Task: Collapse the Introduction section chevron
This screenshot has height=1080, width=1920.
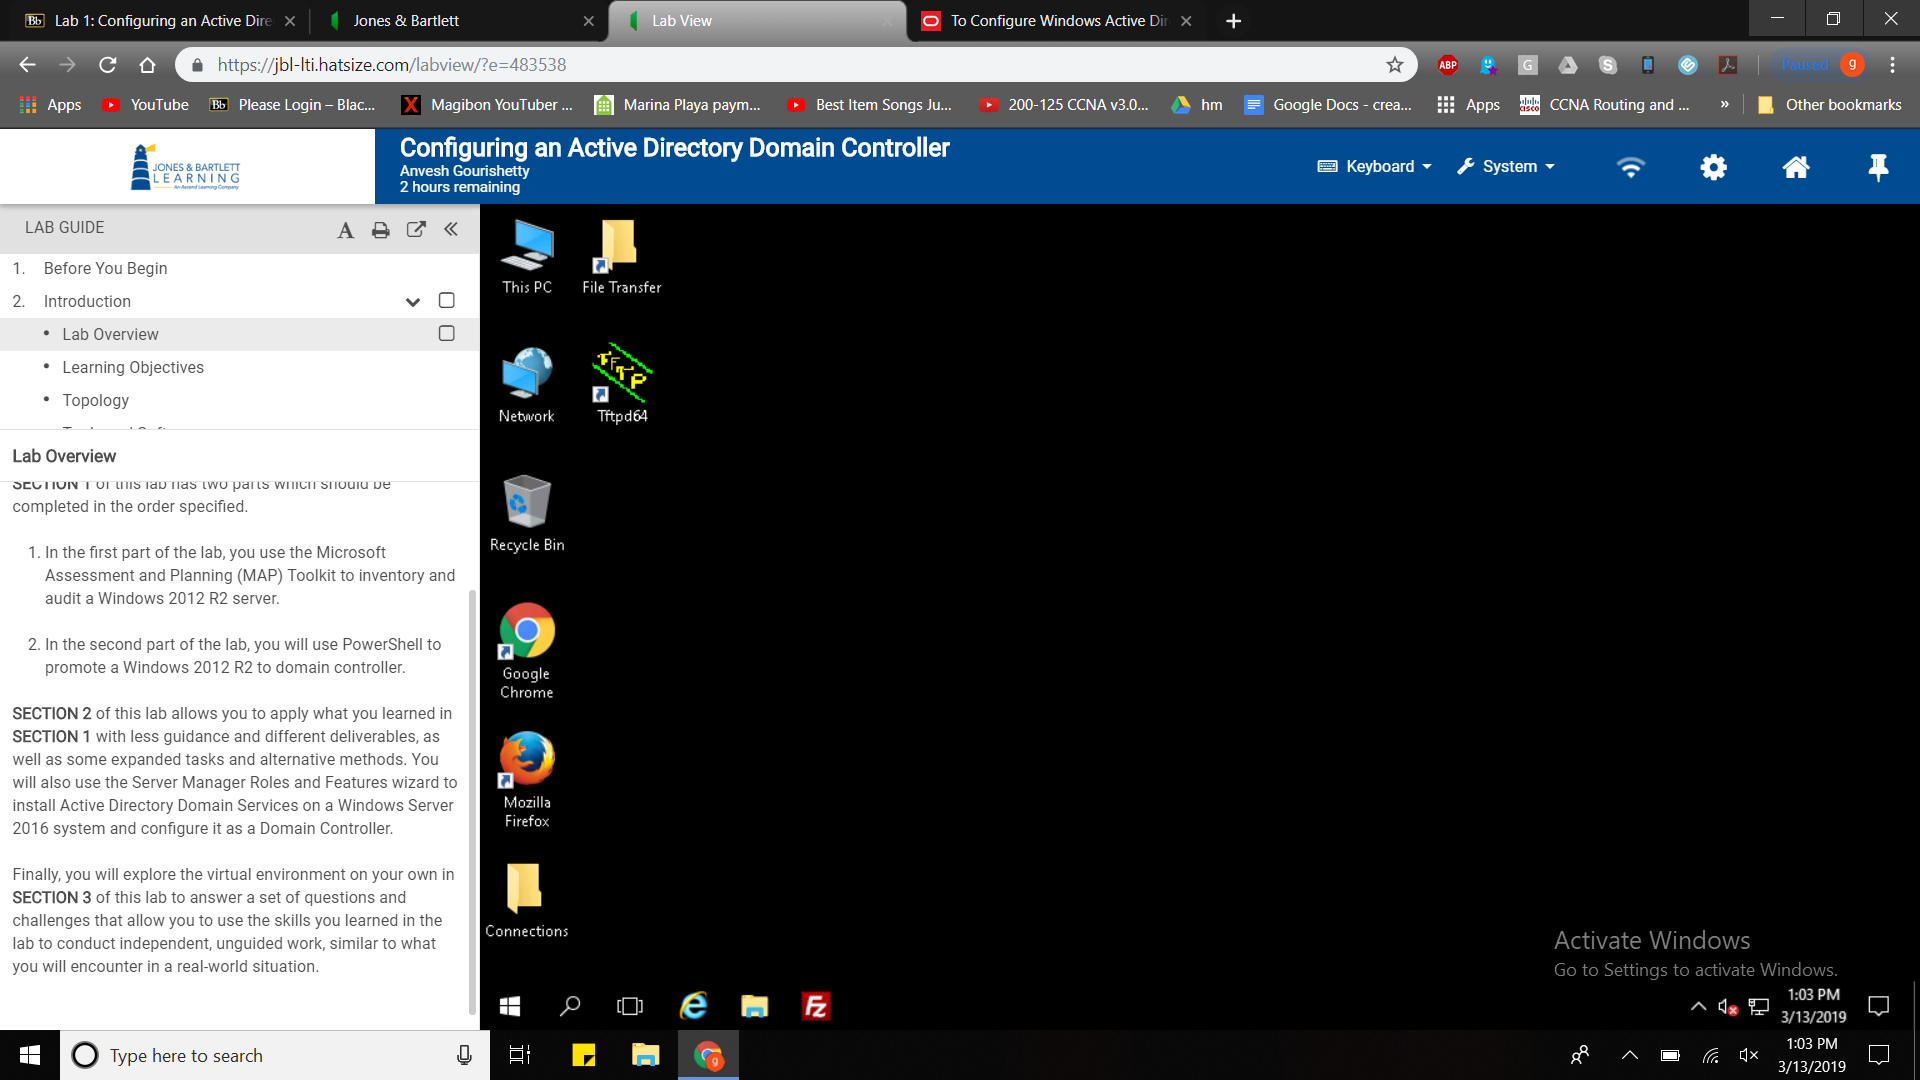Action: [412, 301]
